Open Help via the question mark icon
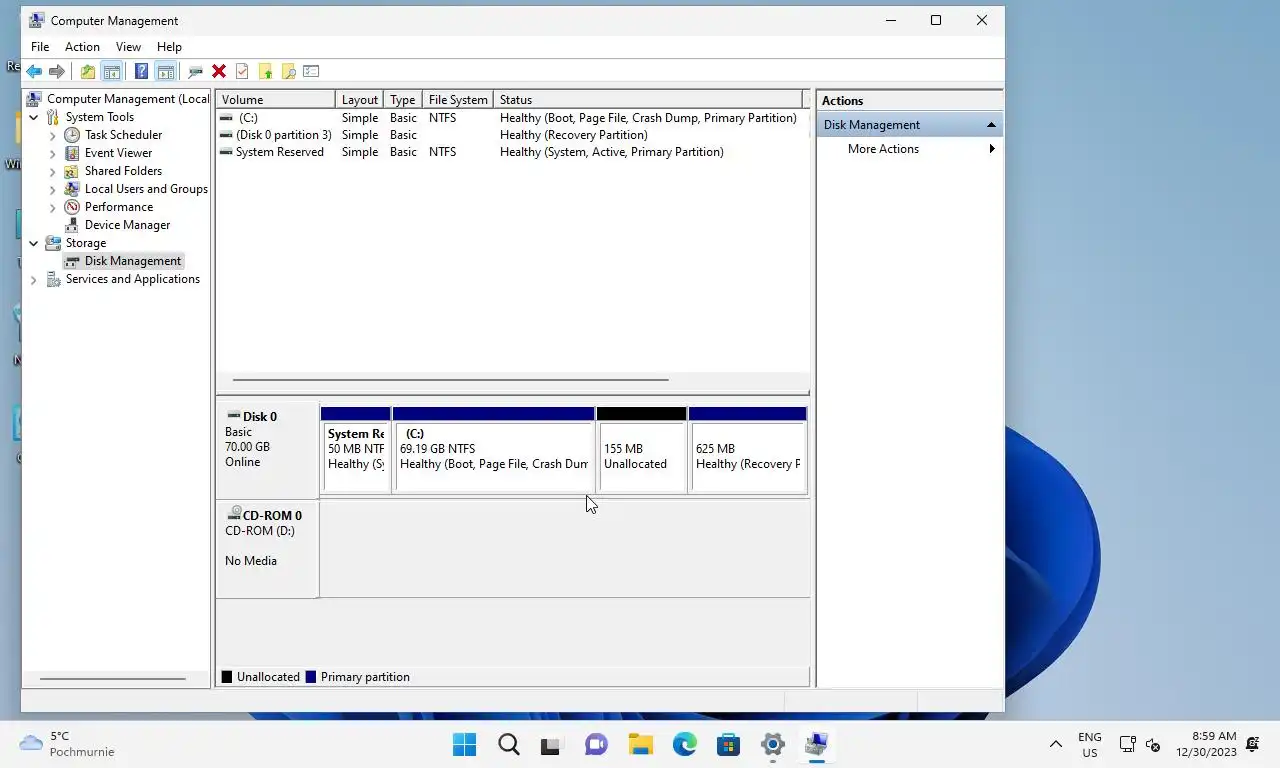The height and width of the screenshot is (768, 1280). (141, 71)
